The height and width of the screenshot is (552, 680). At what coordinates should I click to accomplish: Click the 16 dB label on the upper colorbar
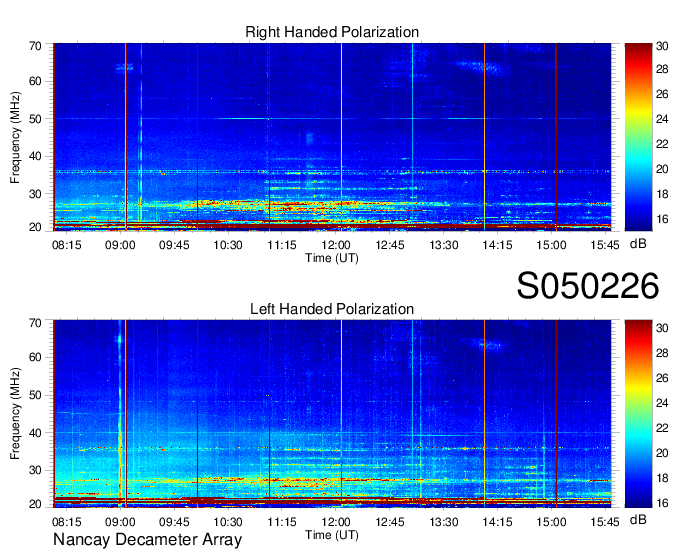662,219
